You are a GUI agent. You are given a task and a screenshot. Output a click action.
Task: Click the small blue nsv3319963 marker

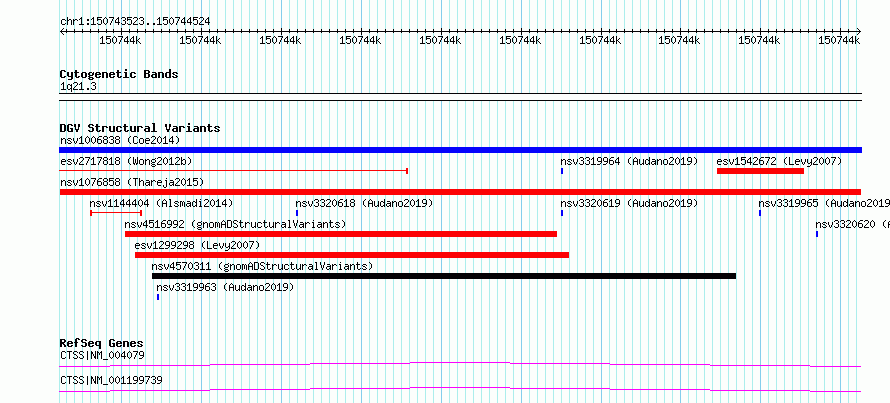pyautogui.click(x=158, y=297)
